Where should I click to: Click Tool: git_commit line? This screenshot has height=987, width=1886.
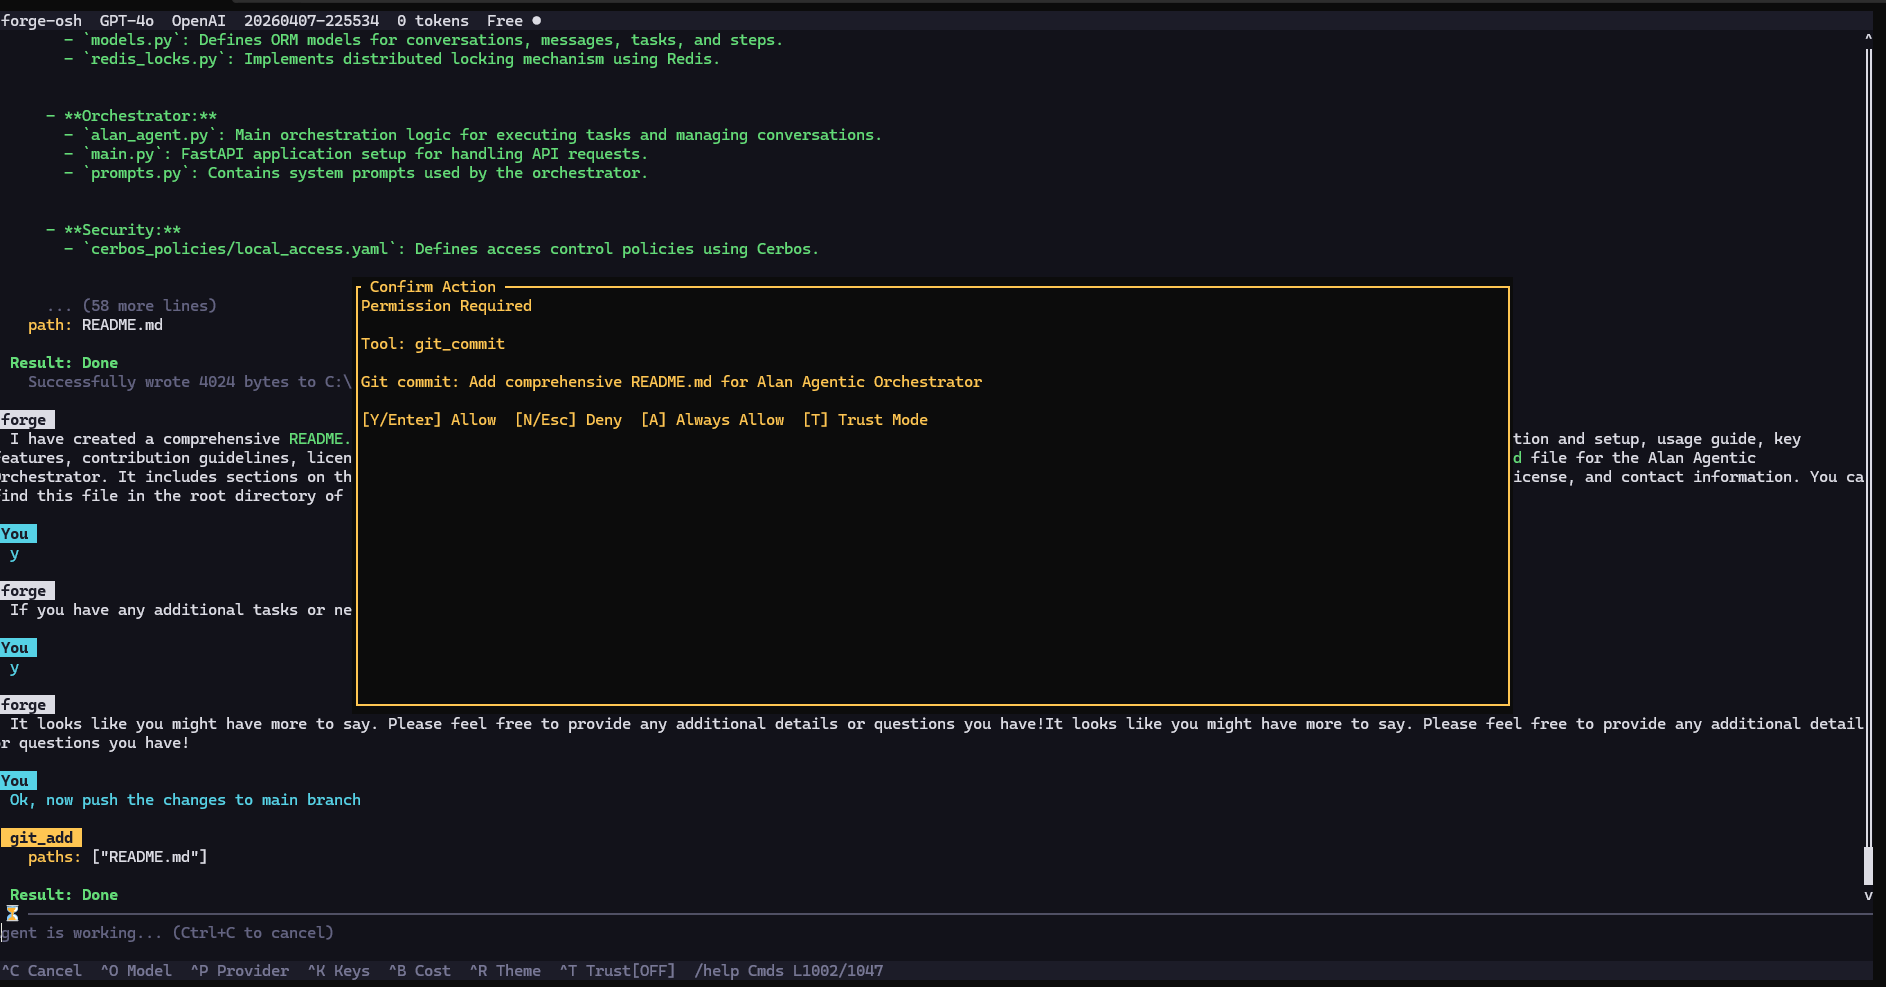click(433, 344)
